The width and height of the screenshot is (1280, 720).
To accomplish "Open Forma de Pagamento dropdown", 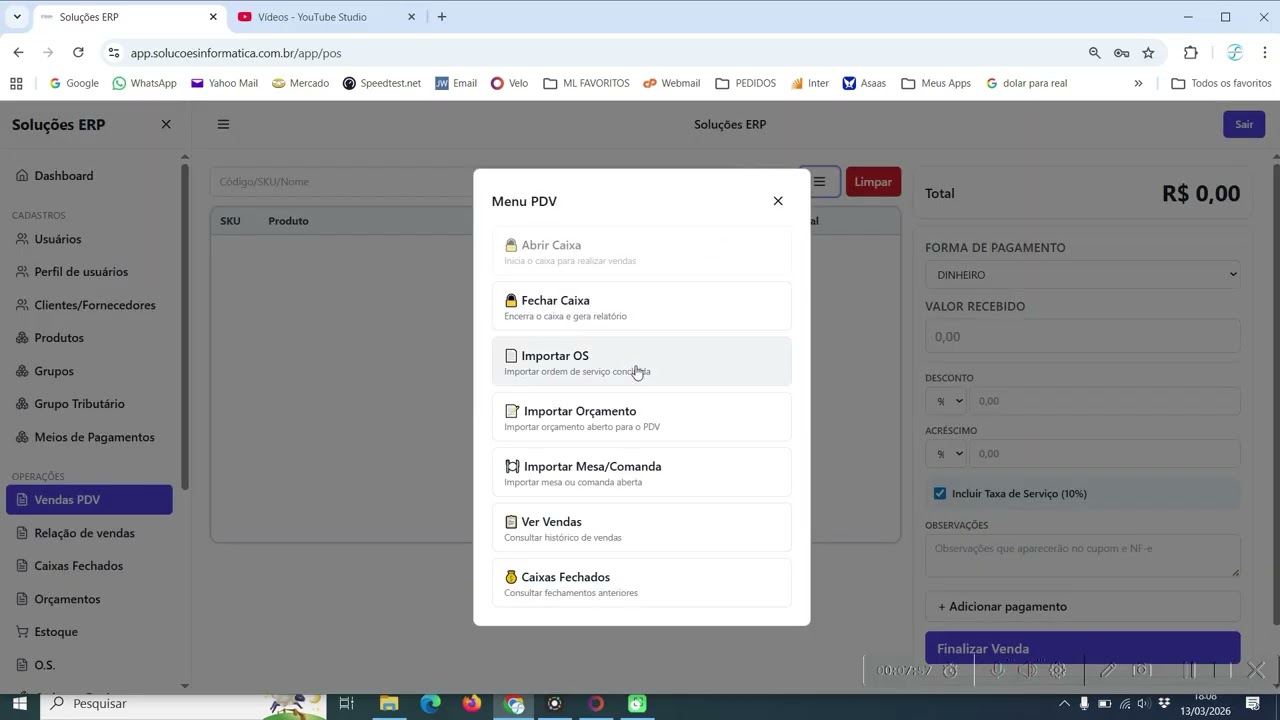I will 1082,274.
